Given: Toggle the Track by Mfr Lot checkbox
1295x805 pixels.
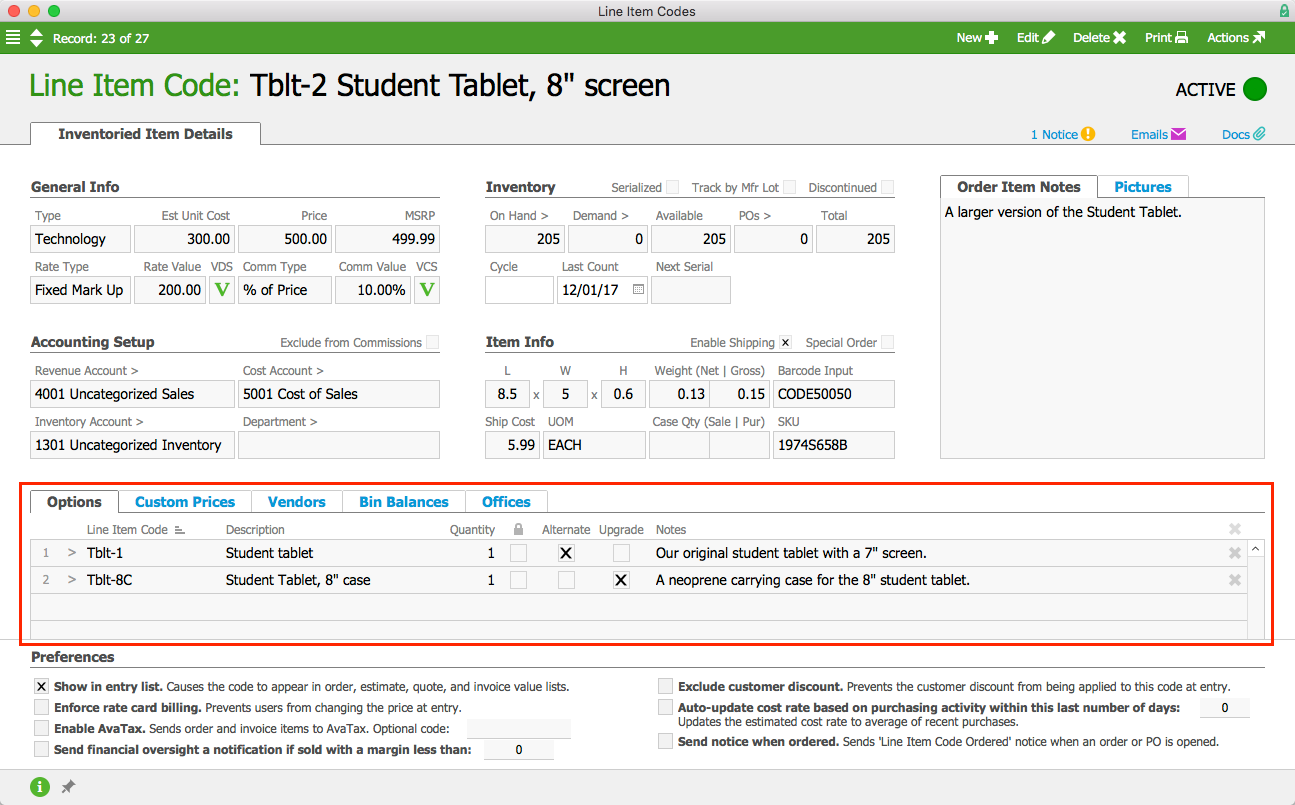Looking at the screenshot, I should 790,187.
